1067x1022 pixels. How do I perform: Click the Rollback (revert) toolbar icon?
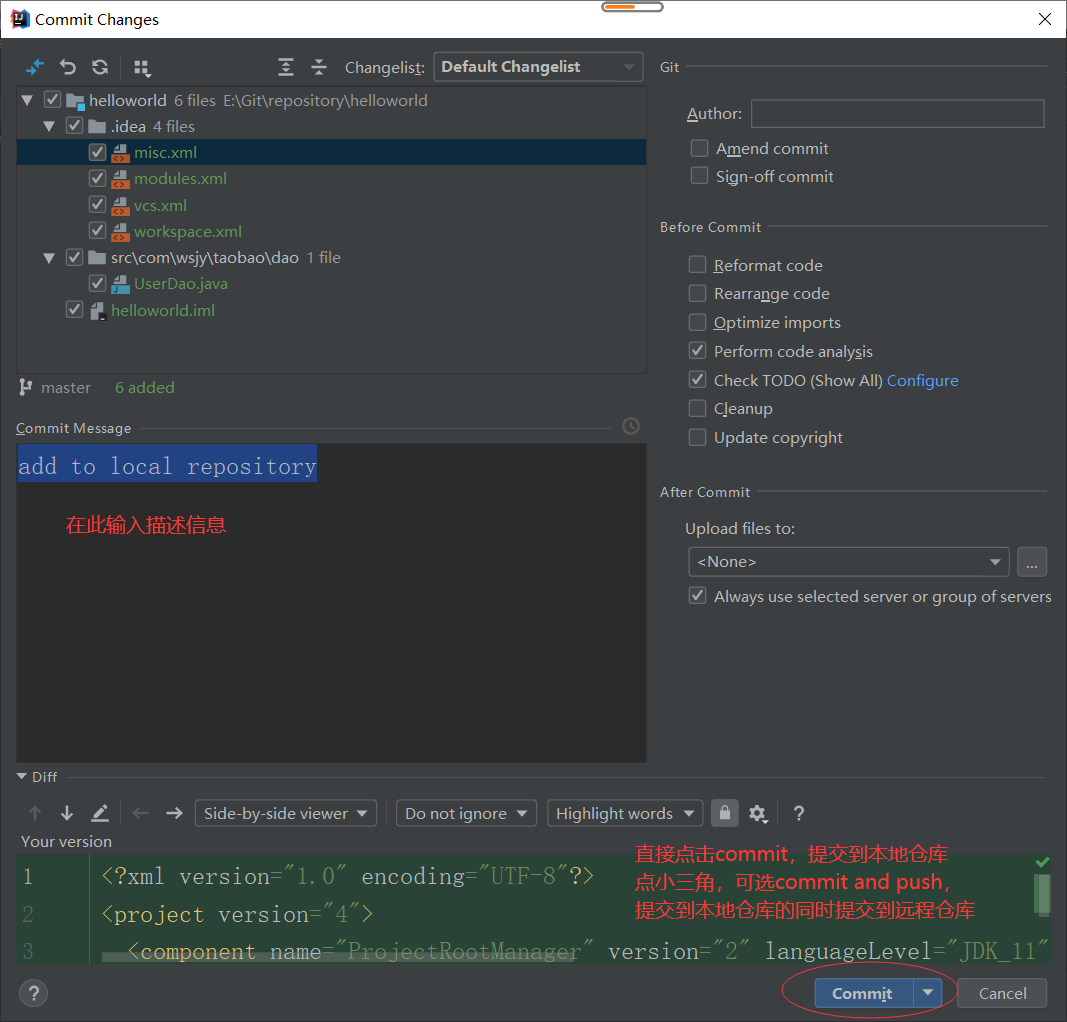click(x=67, y=67)
